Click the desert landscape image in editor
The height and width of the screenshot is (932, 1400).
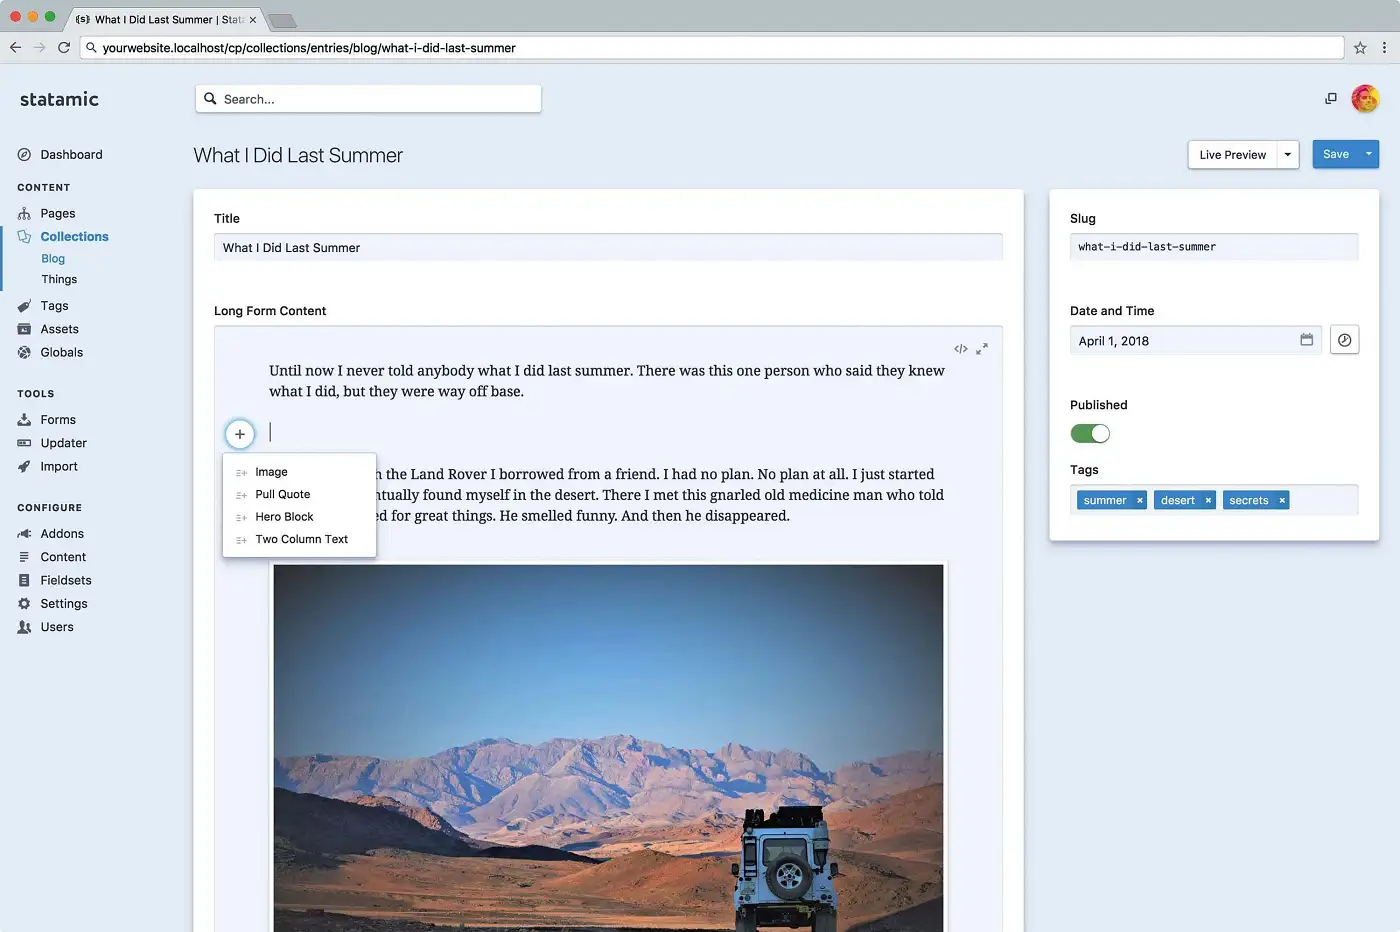(608, 748)
